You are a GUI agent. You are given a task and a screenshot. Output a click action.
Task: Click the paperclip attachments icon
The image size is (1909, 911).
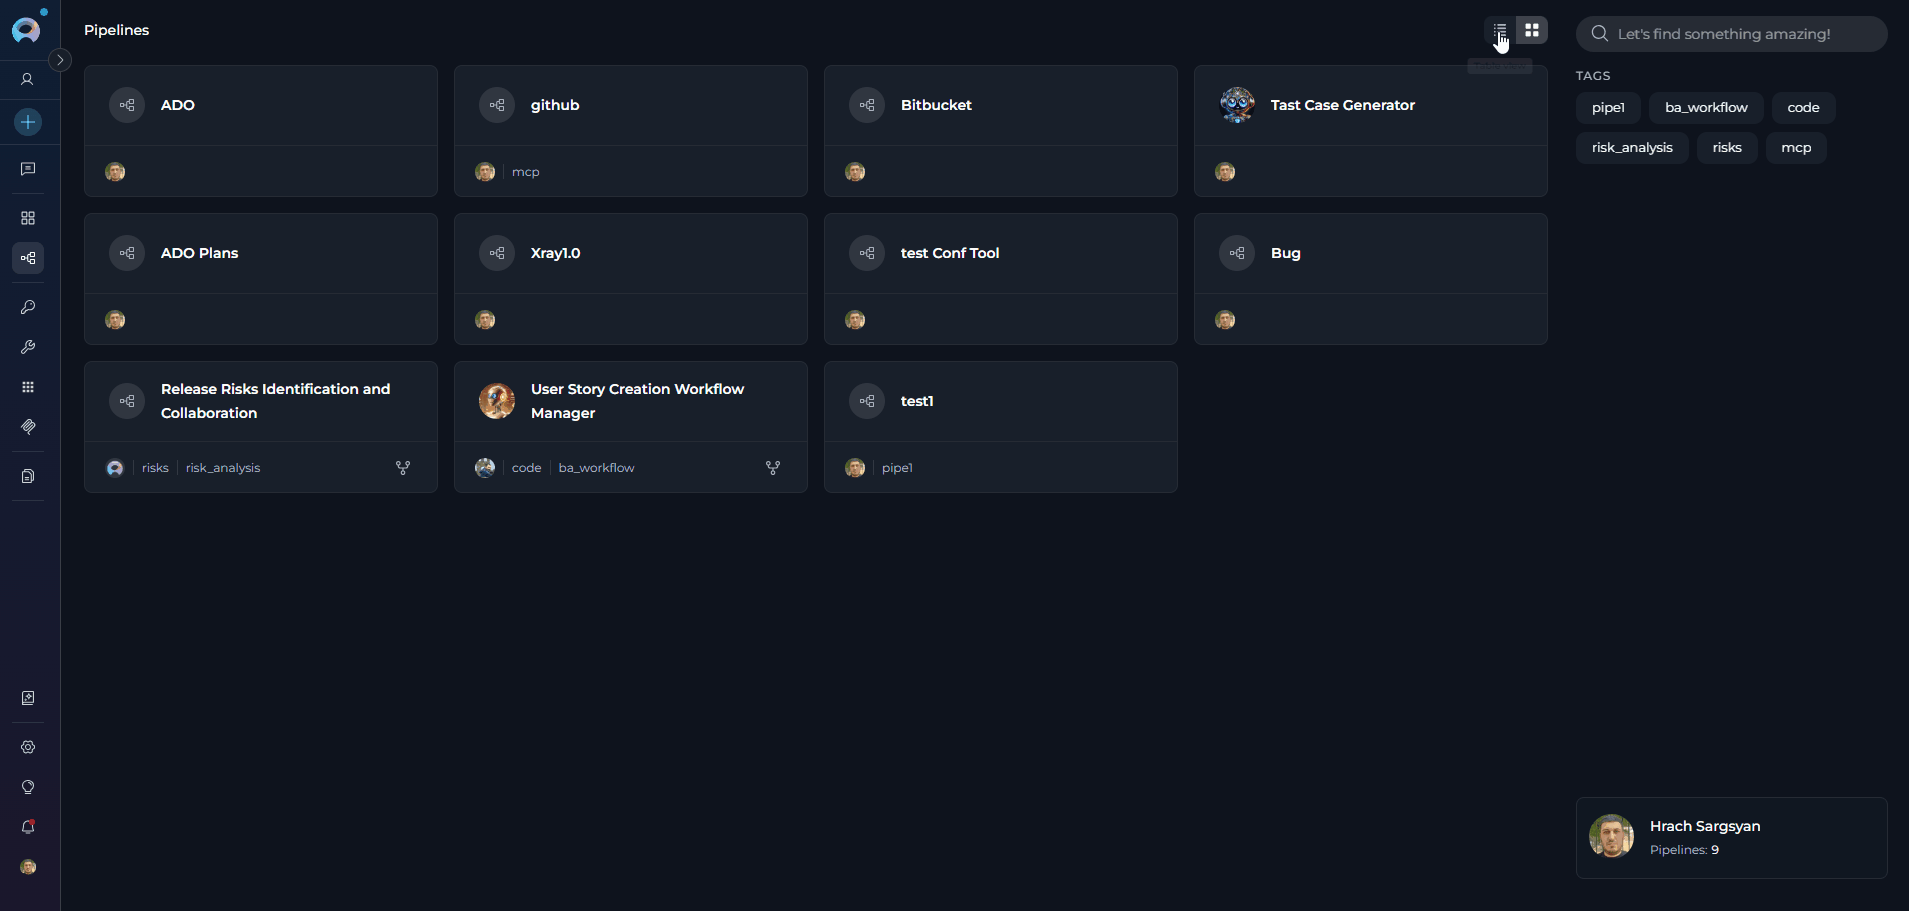tap(28, 427)
